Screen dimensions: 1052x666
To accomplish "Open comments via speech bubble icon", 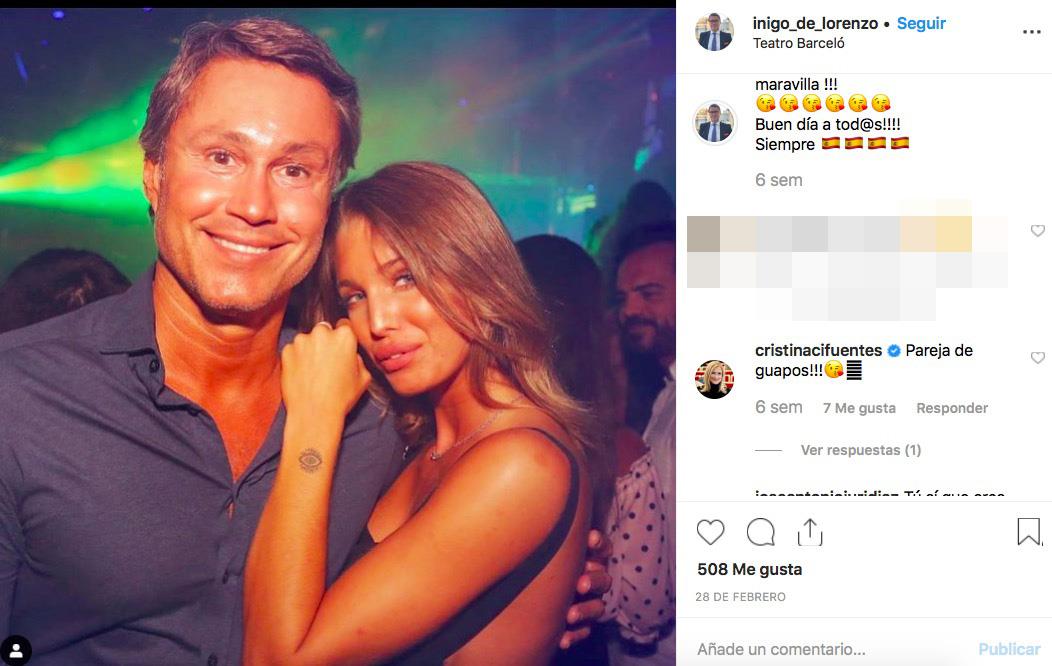I will [x=761, y=532].
